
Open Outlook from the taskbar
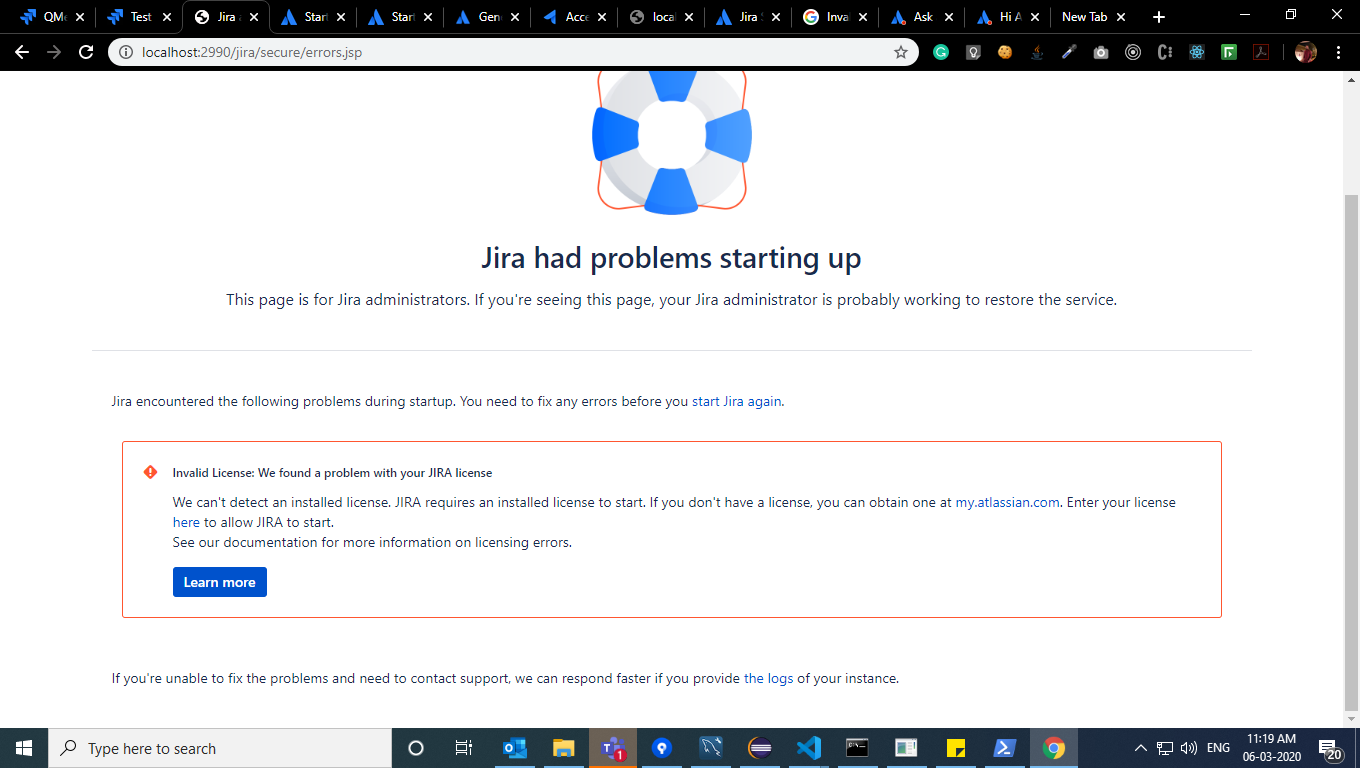[515, 748]
